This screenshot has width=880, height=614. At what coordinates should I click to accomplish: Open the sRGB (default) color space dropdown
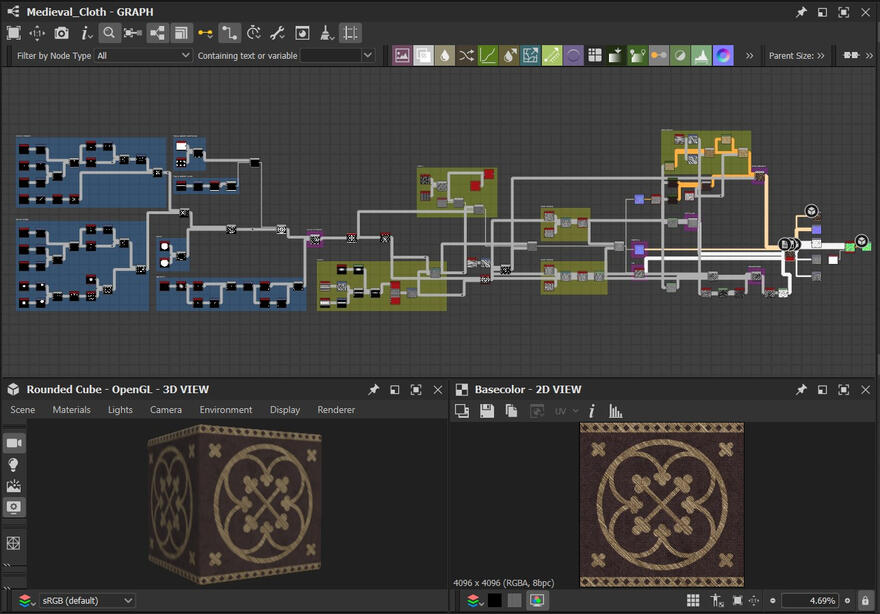86,600
